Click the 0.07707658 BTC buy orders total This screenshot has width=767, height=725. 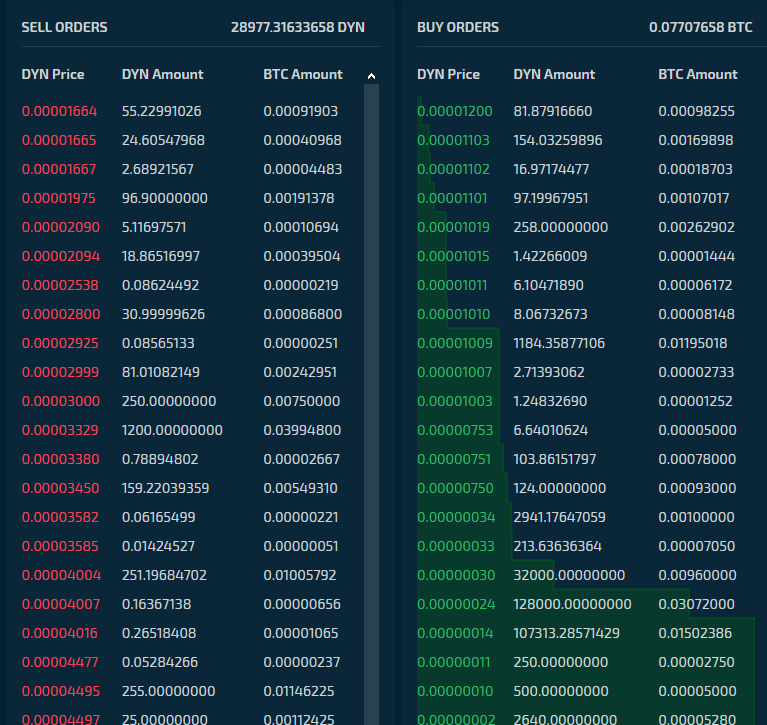point(700,27)
